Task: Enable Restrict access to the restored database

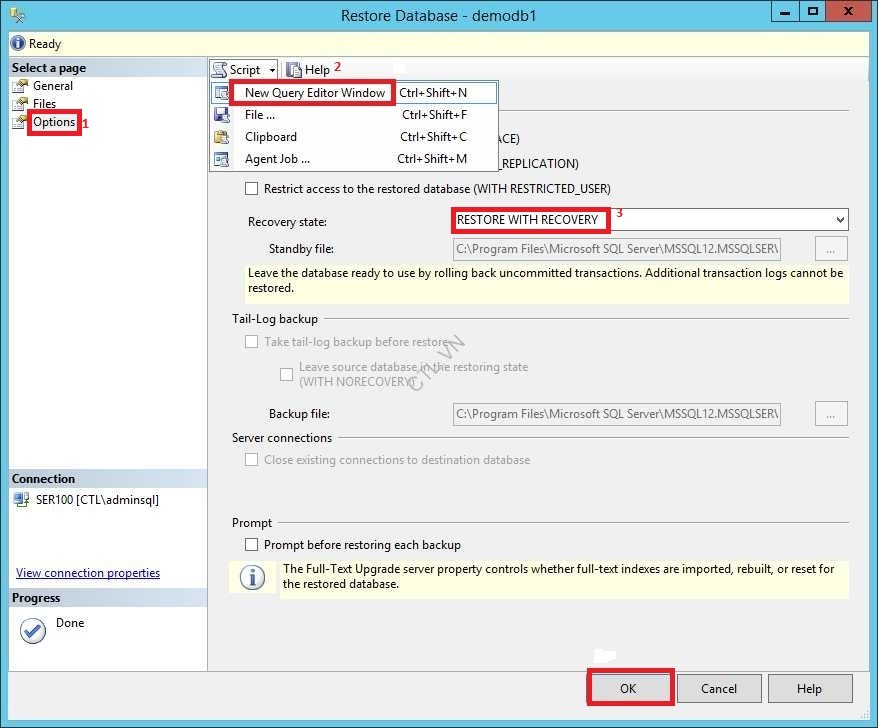Action: tap(252, 188)
